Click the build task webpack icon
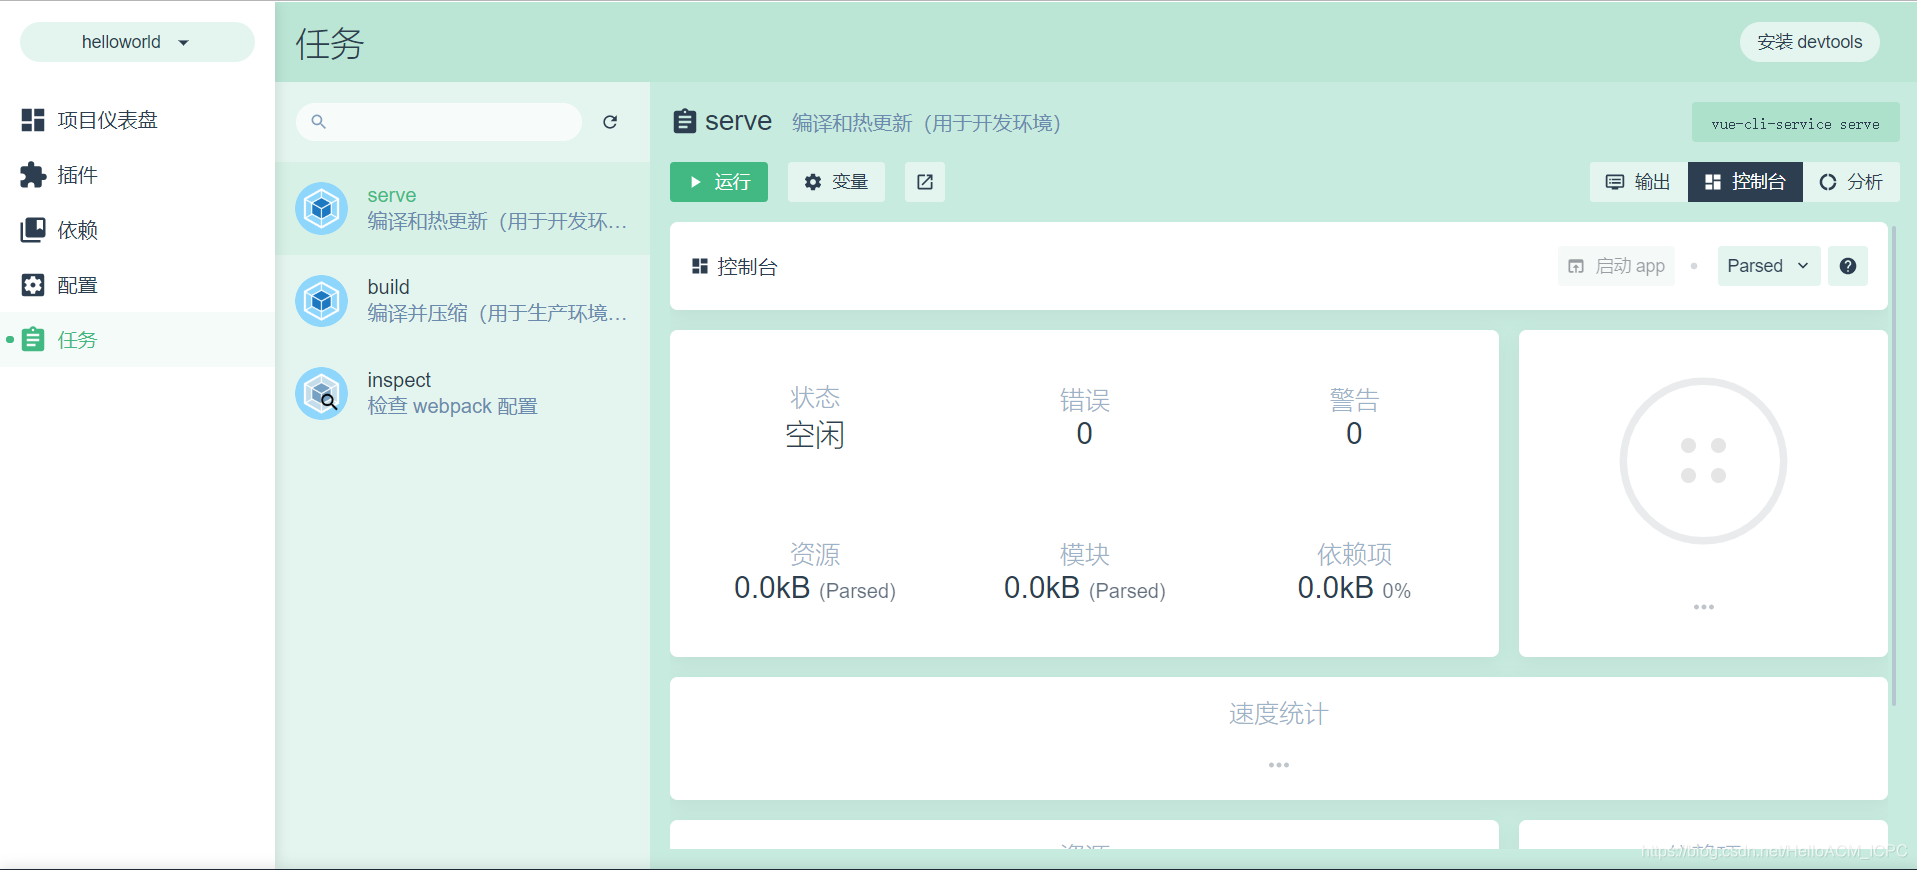Screen dimensions: 1917x870 pos(322,301)
